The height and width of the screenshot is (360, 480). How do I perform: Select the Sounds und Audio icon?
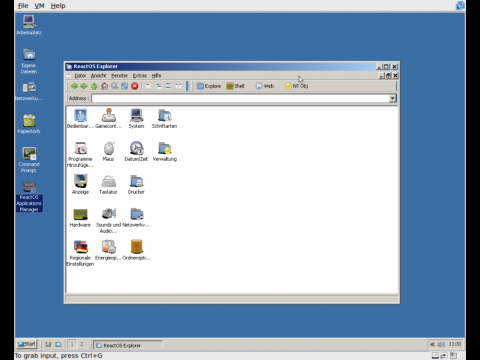108,220
